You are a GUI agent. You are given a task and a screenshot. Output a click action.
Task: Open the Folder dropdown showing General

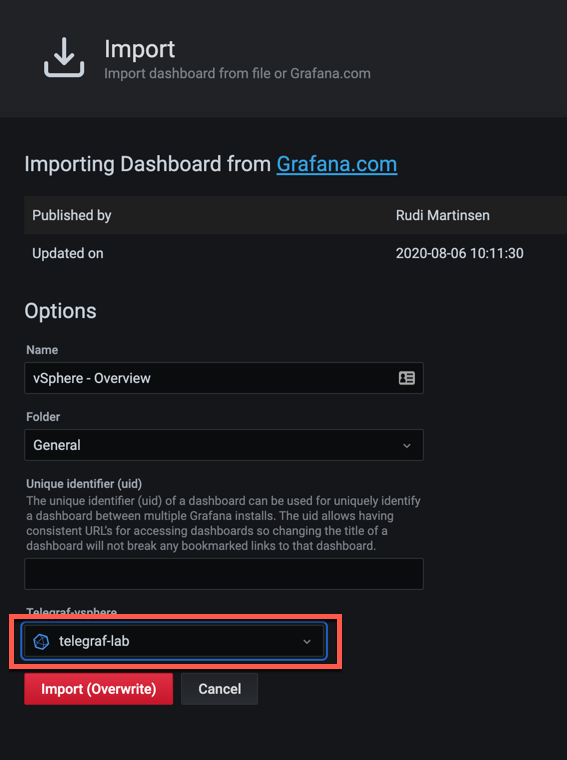(224, 445)
